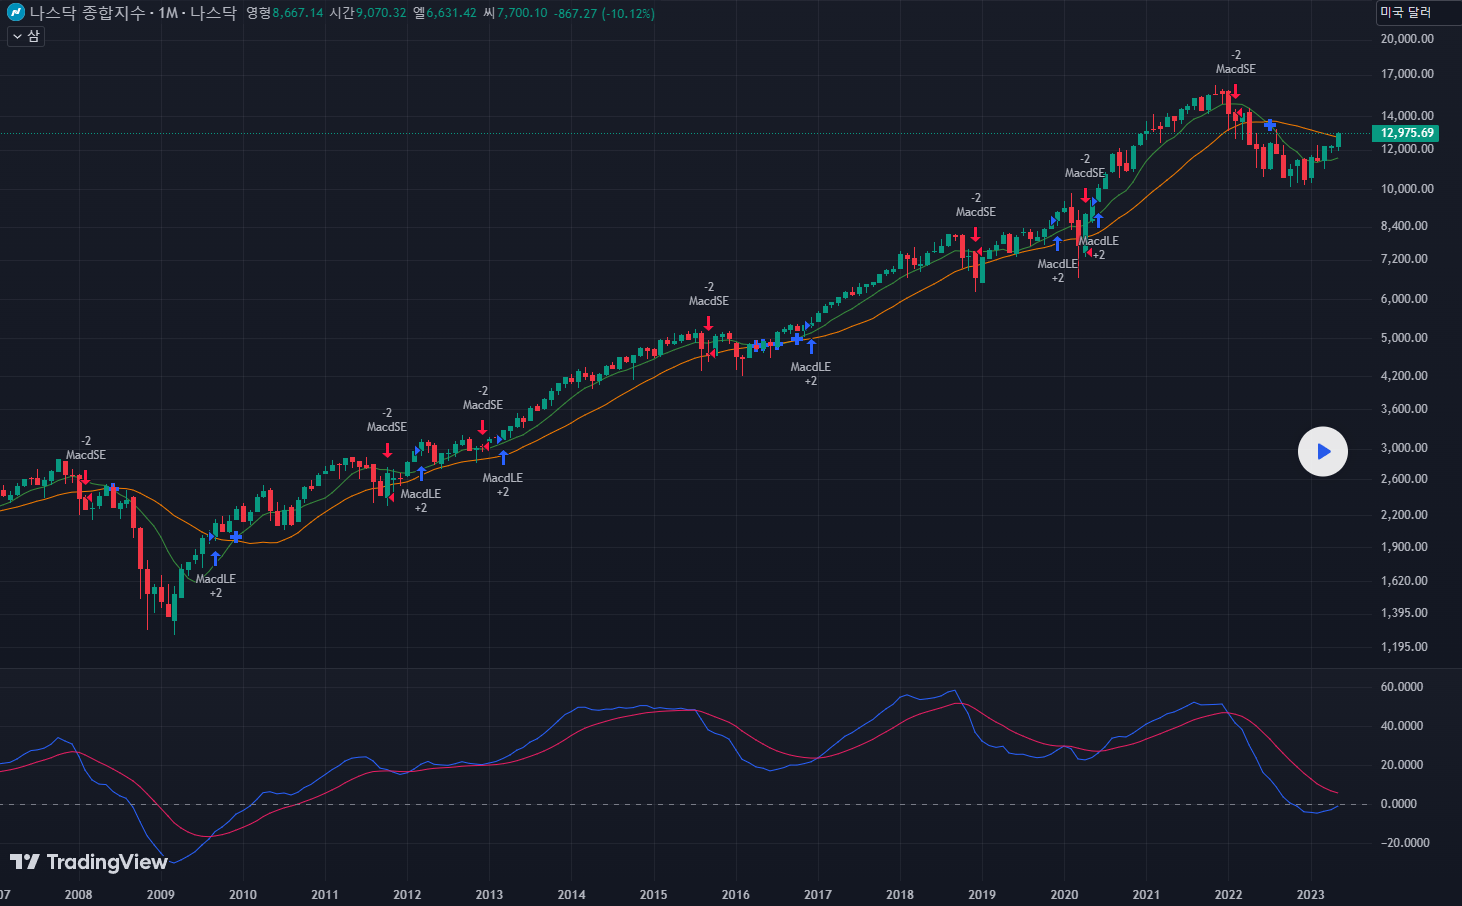Click the 2023 time axis label

tap(1310, 895)
